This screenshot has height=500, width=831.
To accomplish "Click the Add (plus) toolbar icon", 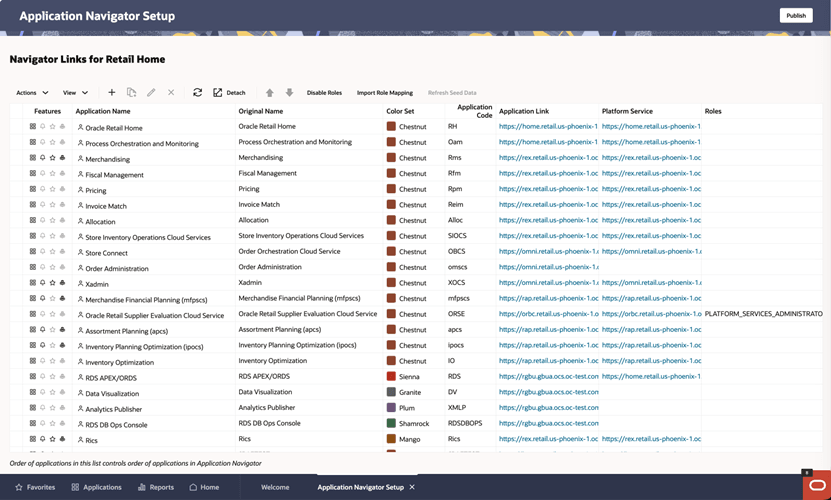I will click(111, 92).
